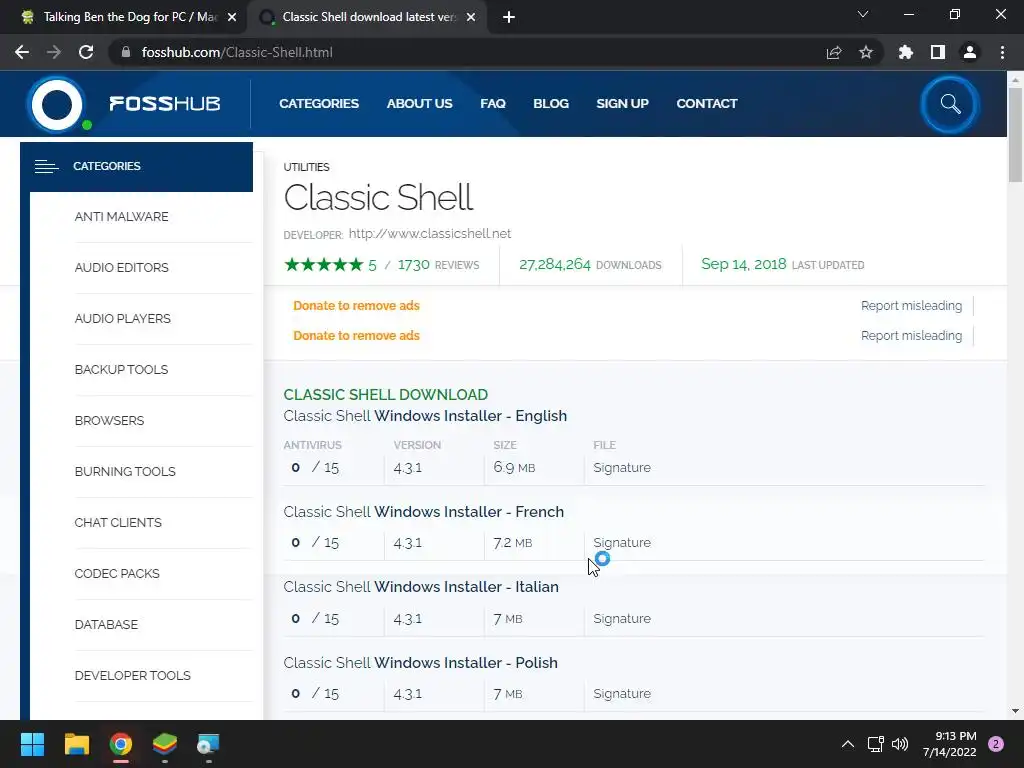Screen dimensions: 1024x768
Task: Select BROWSERS category
Action: [x=109, y=421]
